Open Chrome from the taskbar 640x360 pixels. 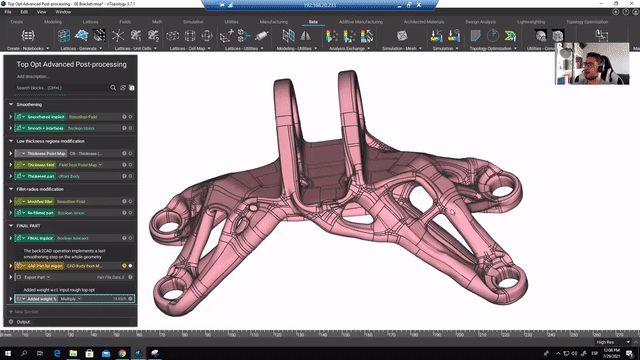point(122,353)
